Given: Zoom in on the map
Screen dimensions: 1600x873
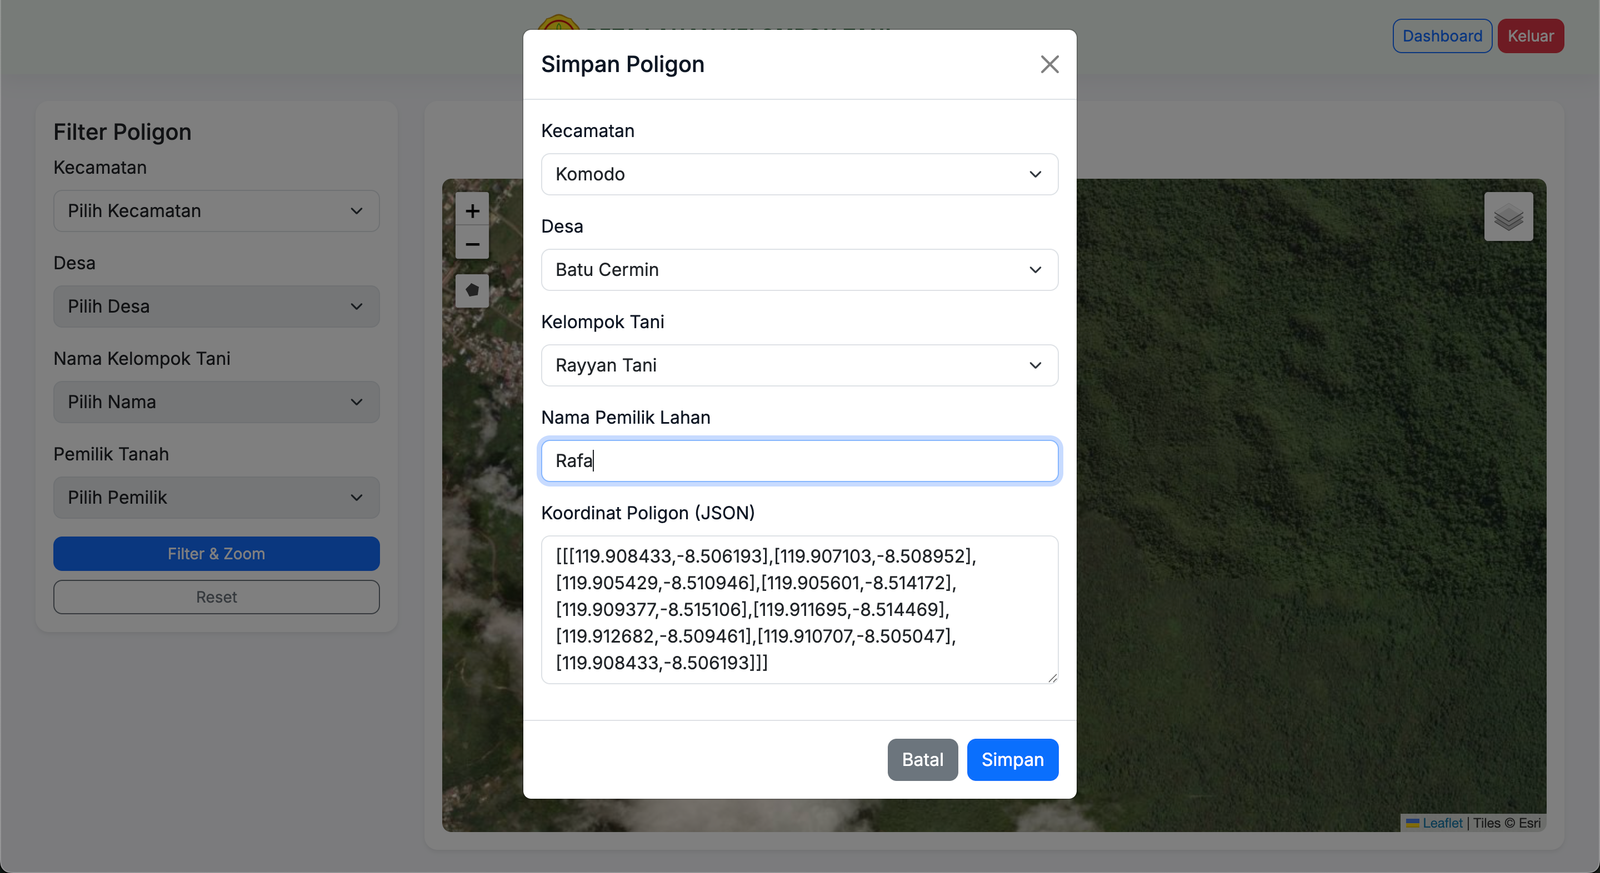Looking at the screenshot, I should pyautogui.click(x=472, y=210).
